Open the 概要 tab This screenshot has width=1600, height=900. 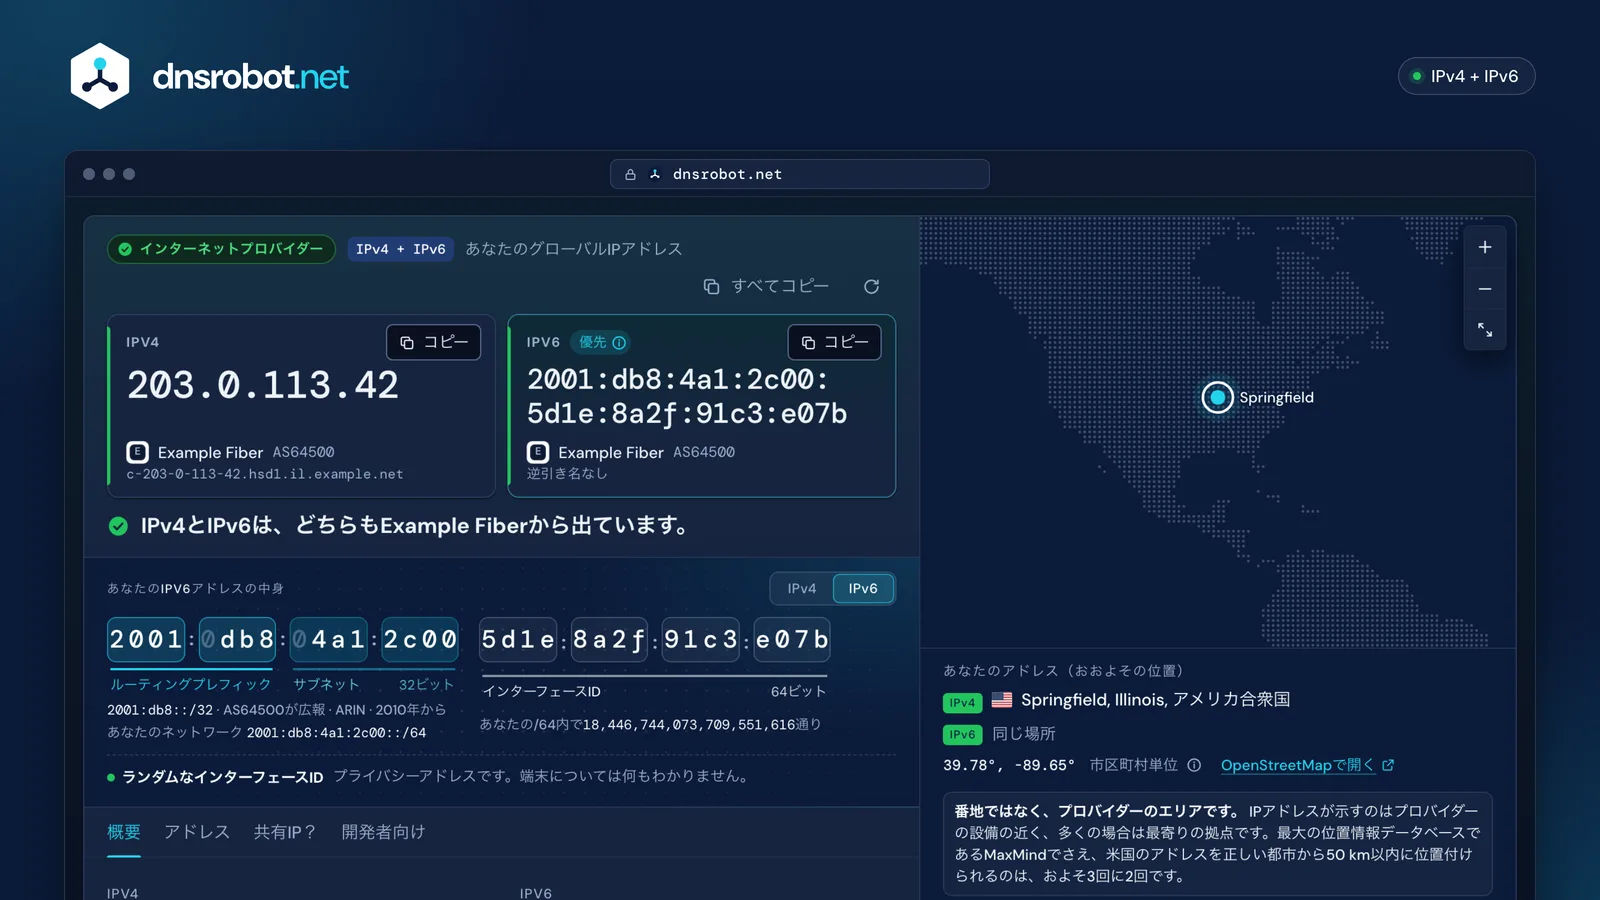[x=124, y=832]
